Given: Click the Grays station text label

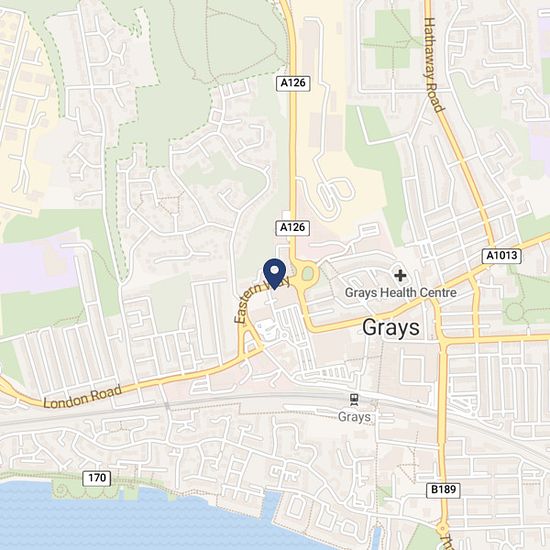Looking at the screenshot, I should 354,417.
